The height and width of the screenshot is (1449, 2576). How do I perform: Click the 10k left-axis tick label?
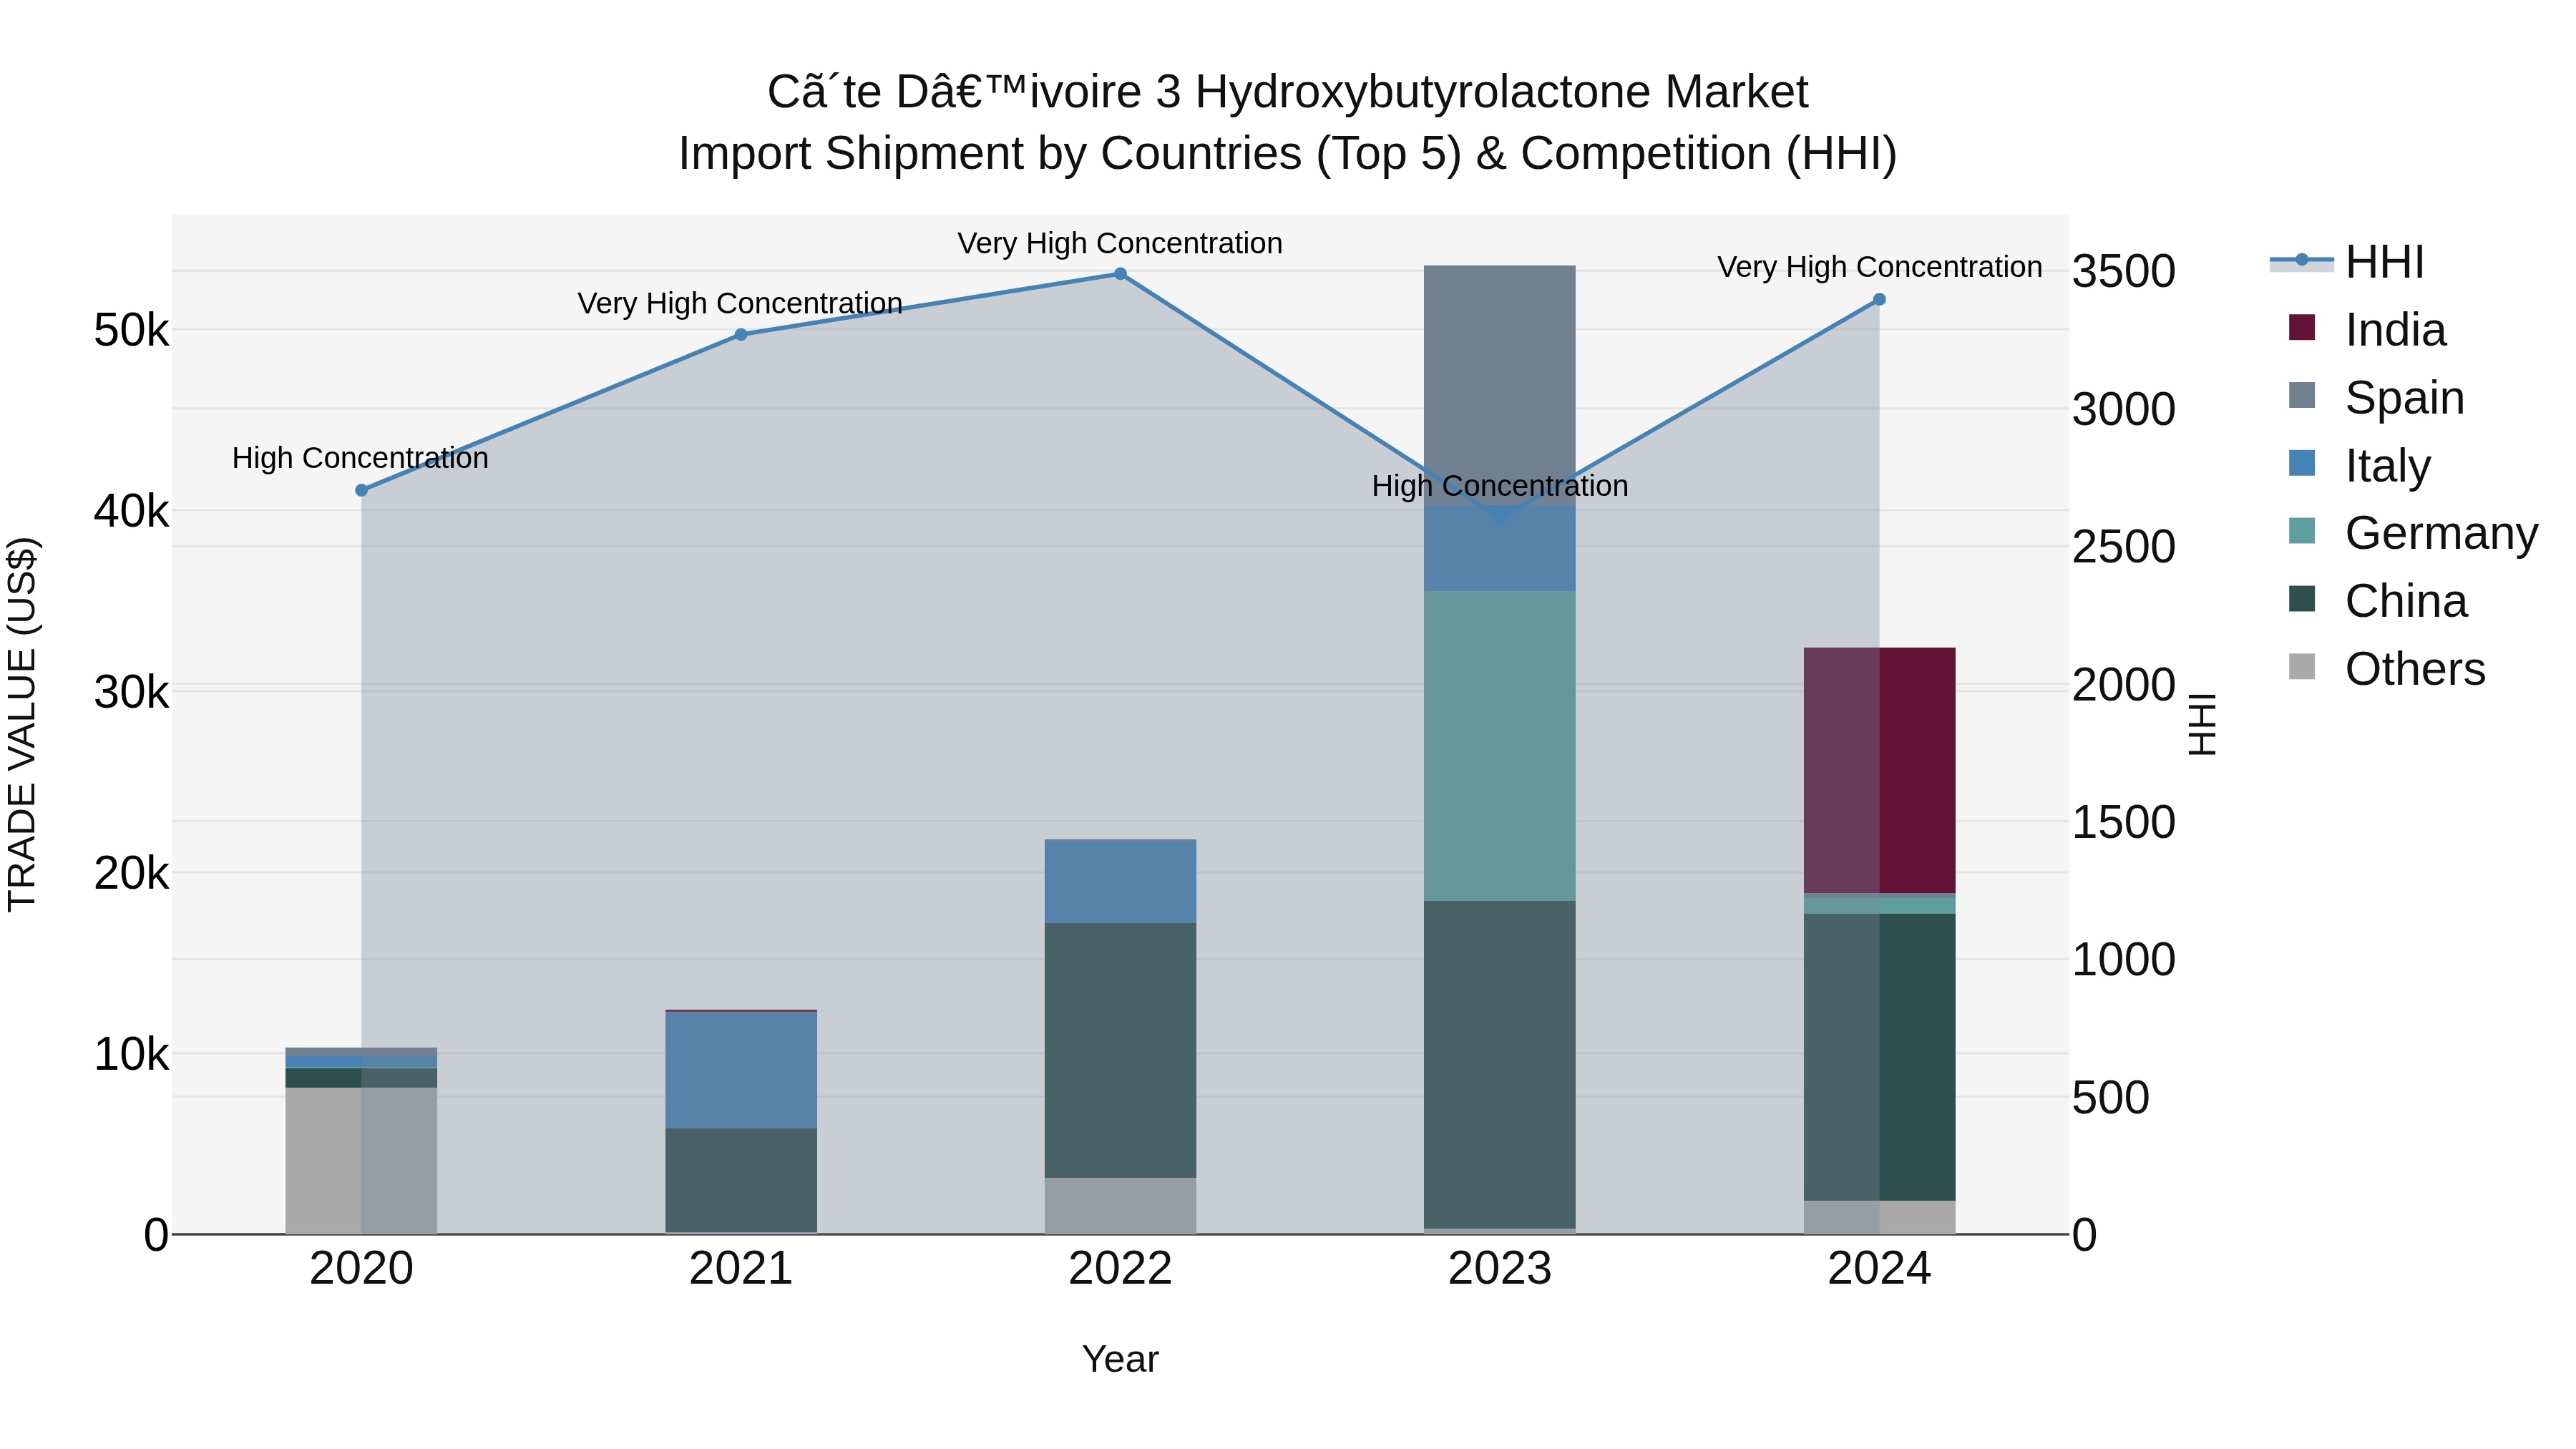(132, 1054)
